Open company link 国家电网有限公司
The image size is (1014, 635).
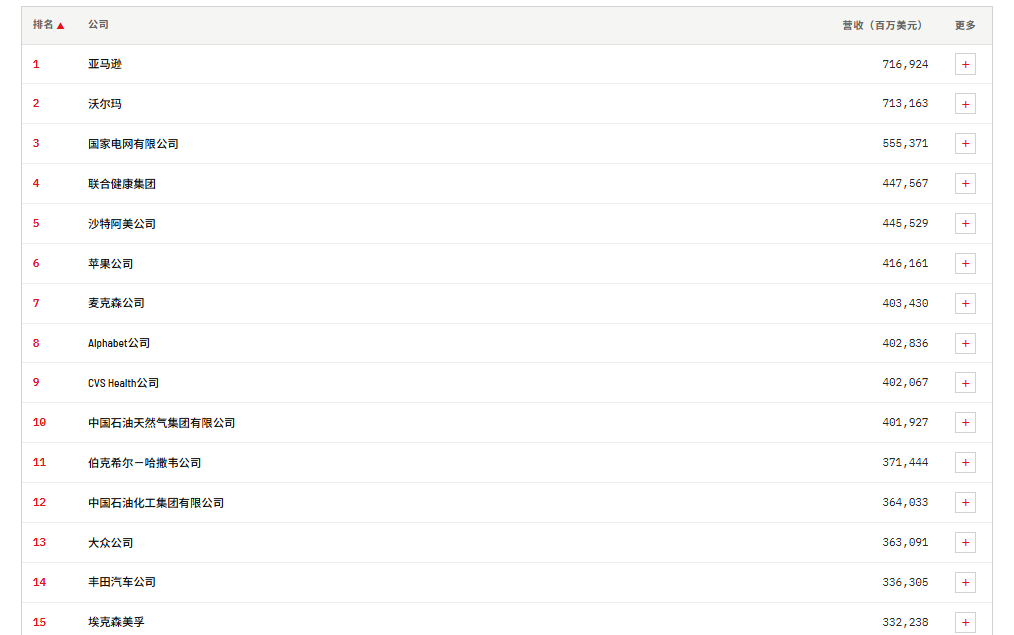click(x=133, y=144)
